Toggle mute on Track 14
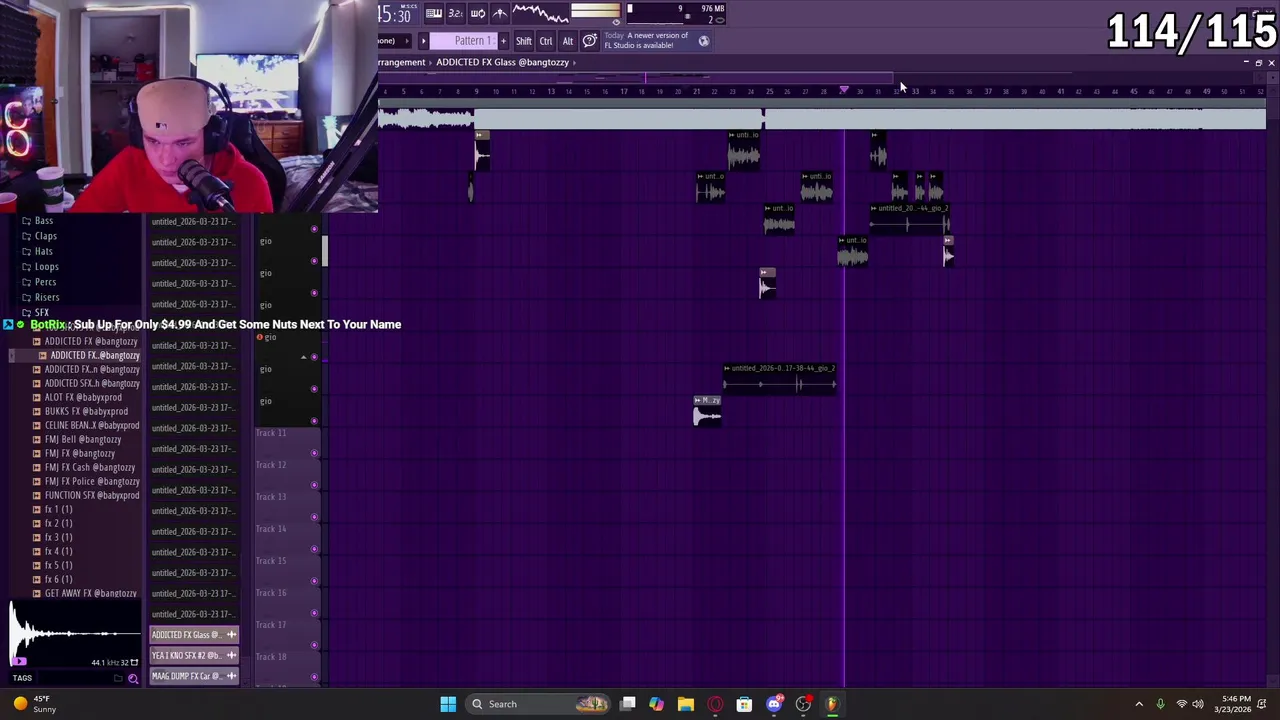 314,549
